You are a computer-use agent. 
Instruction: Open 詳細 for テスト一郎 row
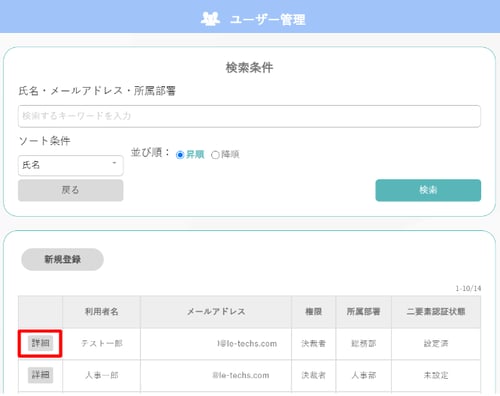[x=40, y=343]
